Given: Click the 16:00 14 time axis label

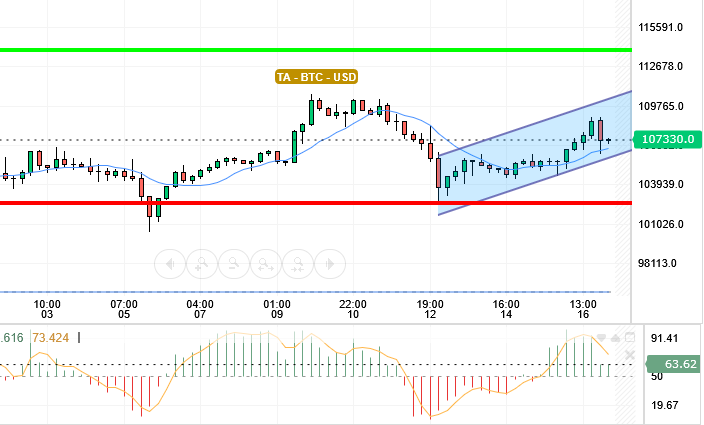Looking at the screenshot, I should (506, 309).
